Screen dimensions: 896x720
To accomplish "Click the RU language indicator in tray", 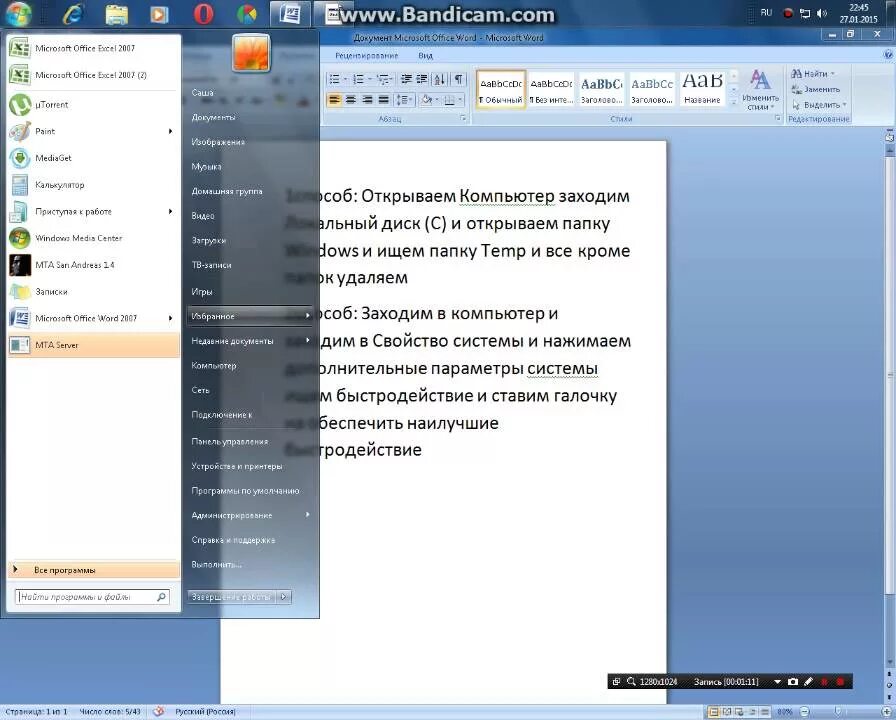I will click(x=766, y=13).
